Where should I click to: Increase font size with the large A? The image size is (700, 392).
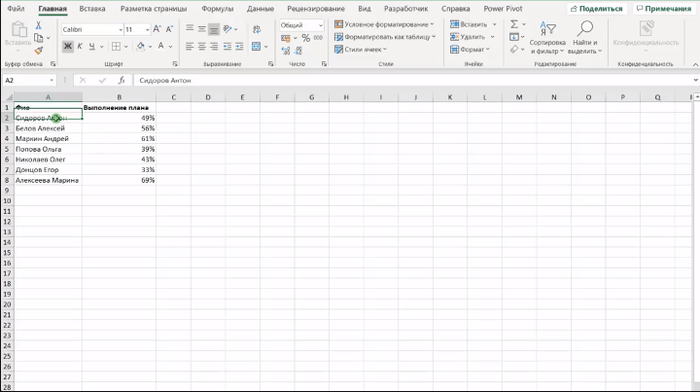tap(157, 29)
